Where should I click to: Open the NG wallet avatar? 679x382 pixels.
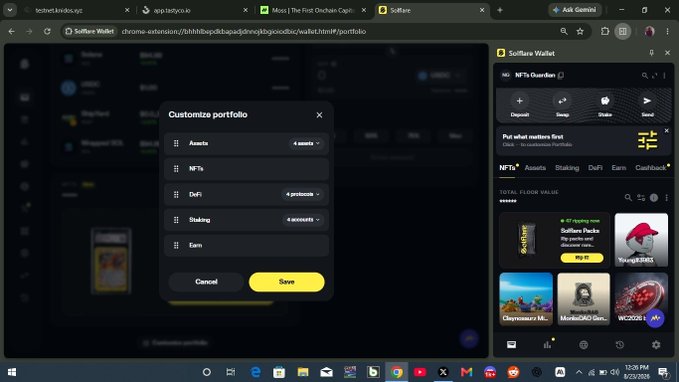coord(505,75)
